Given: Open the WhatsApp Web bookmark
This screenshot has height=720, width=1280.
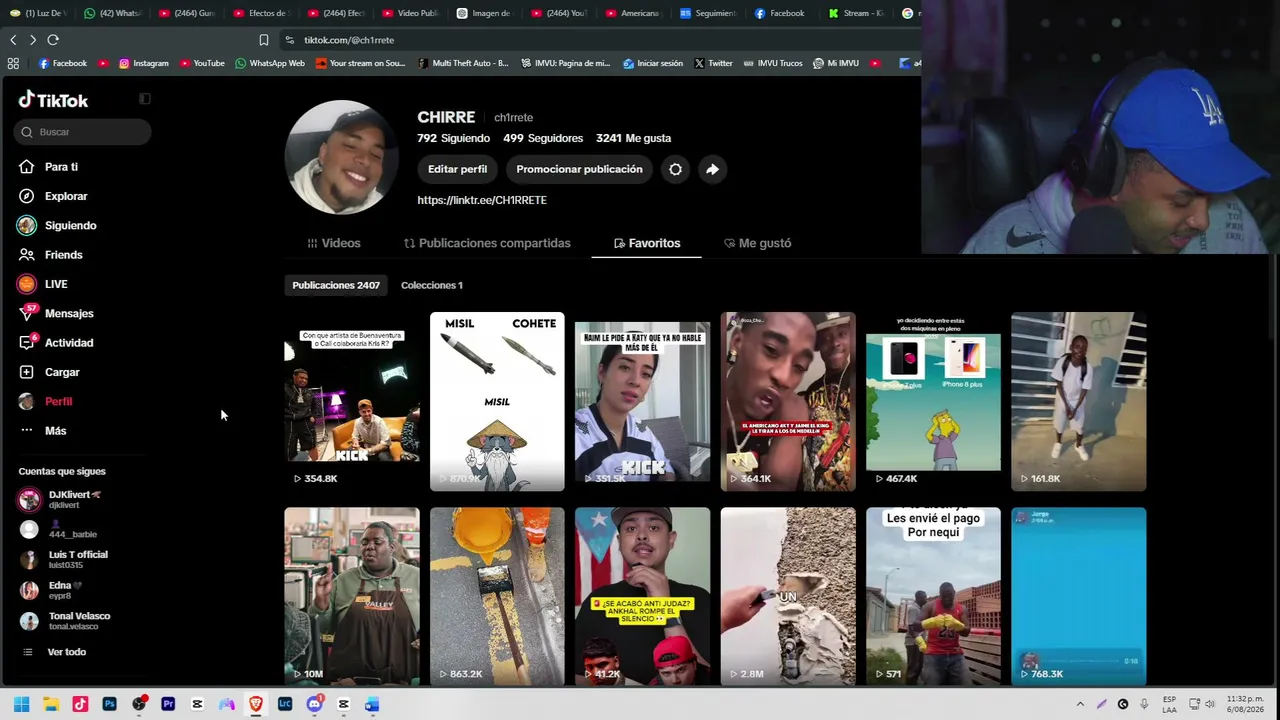Looking at the screenshot, I should (x=270, y=63).
